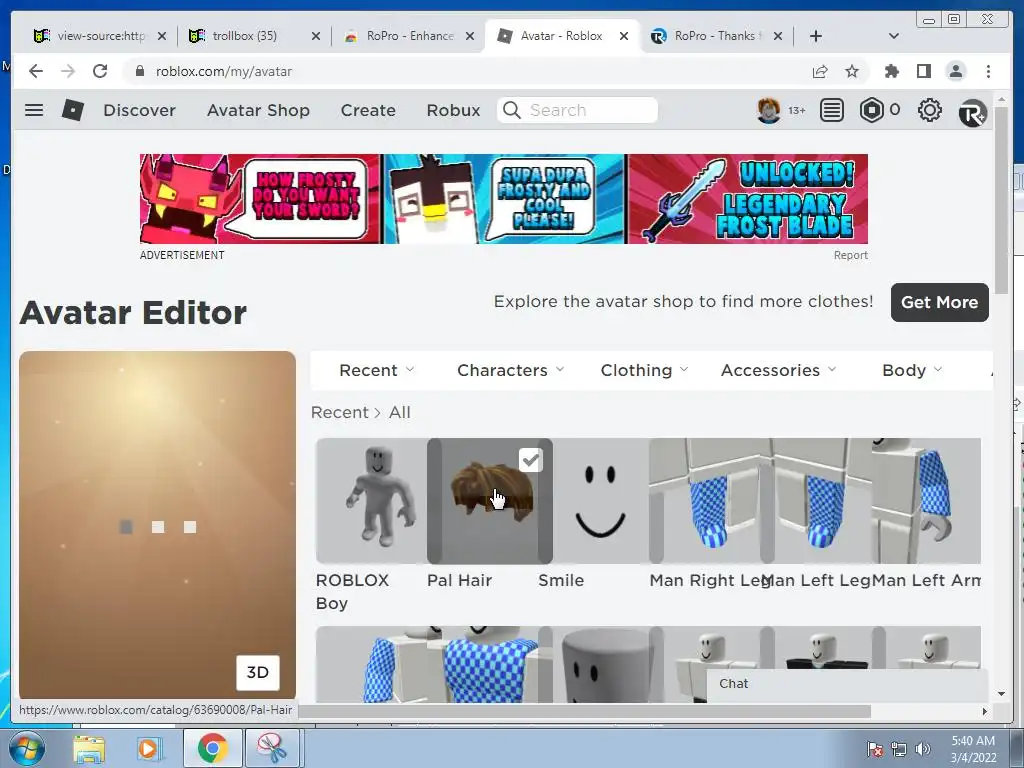The height and width of the screenshot is (768, 1024).
Task: Click the Frost Blade advertisement banner
Action: click(x=504, y=199)
